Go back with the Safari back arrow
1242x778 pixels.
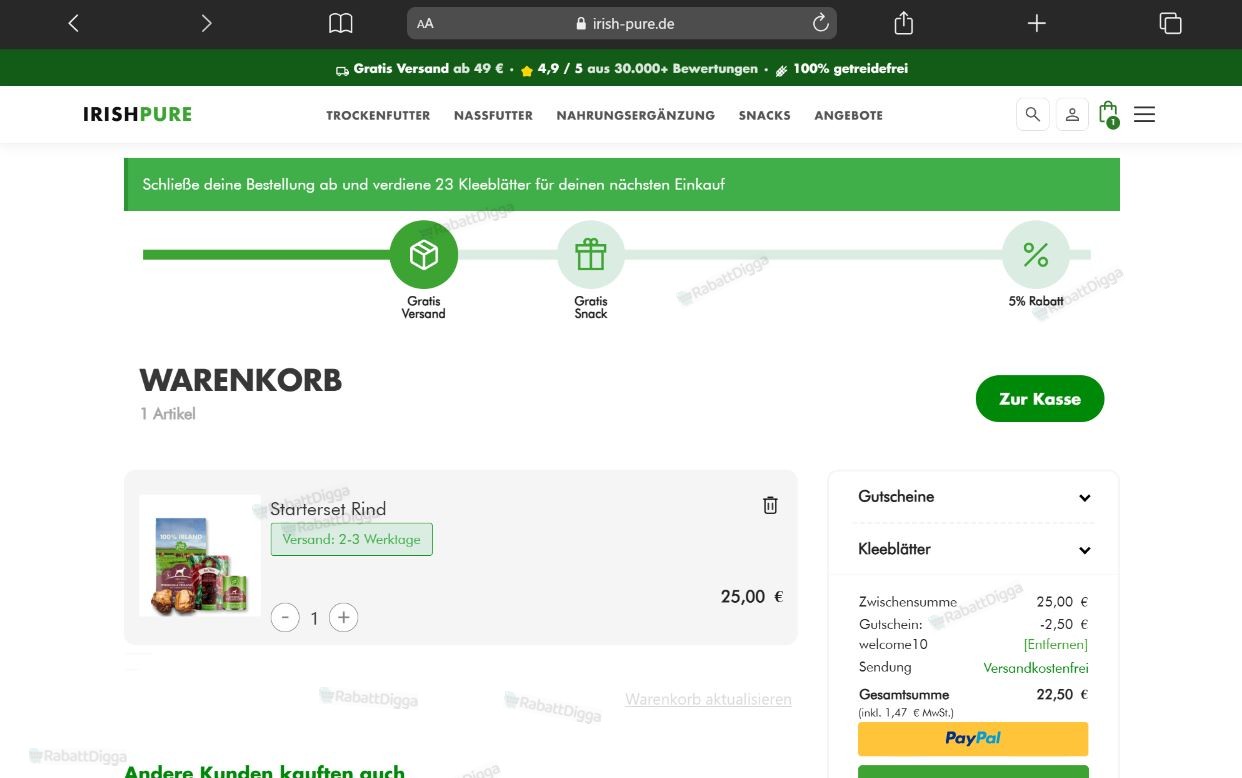[73, 23]
